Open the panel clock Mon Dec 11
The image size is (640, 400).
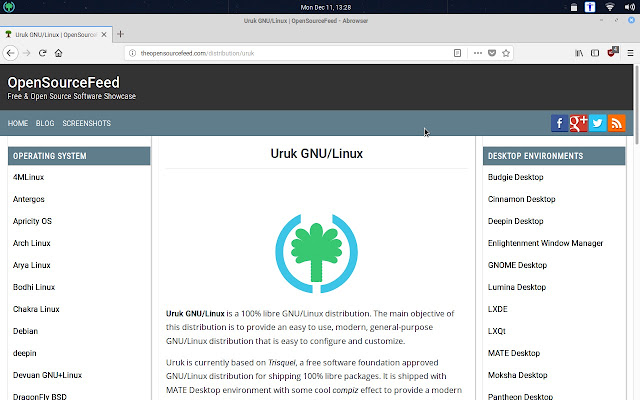click(326, 7)
